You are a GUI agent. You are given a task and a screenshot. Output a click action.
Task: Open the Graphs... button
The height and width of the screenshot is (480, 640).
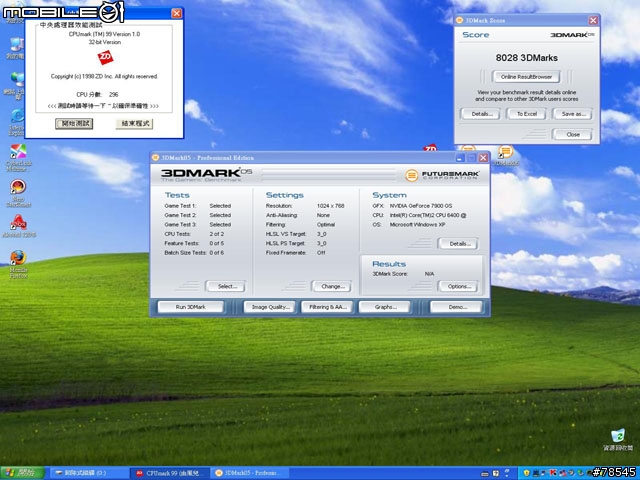[385, 307]
